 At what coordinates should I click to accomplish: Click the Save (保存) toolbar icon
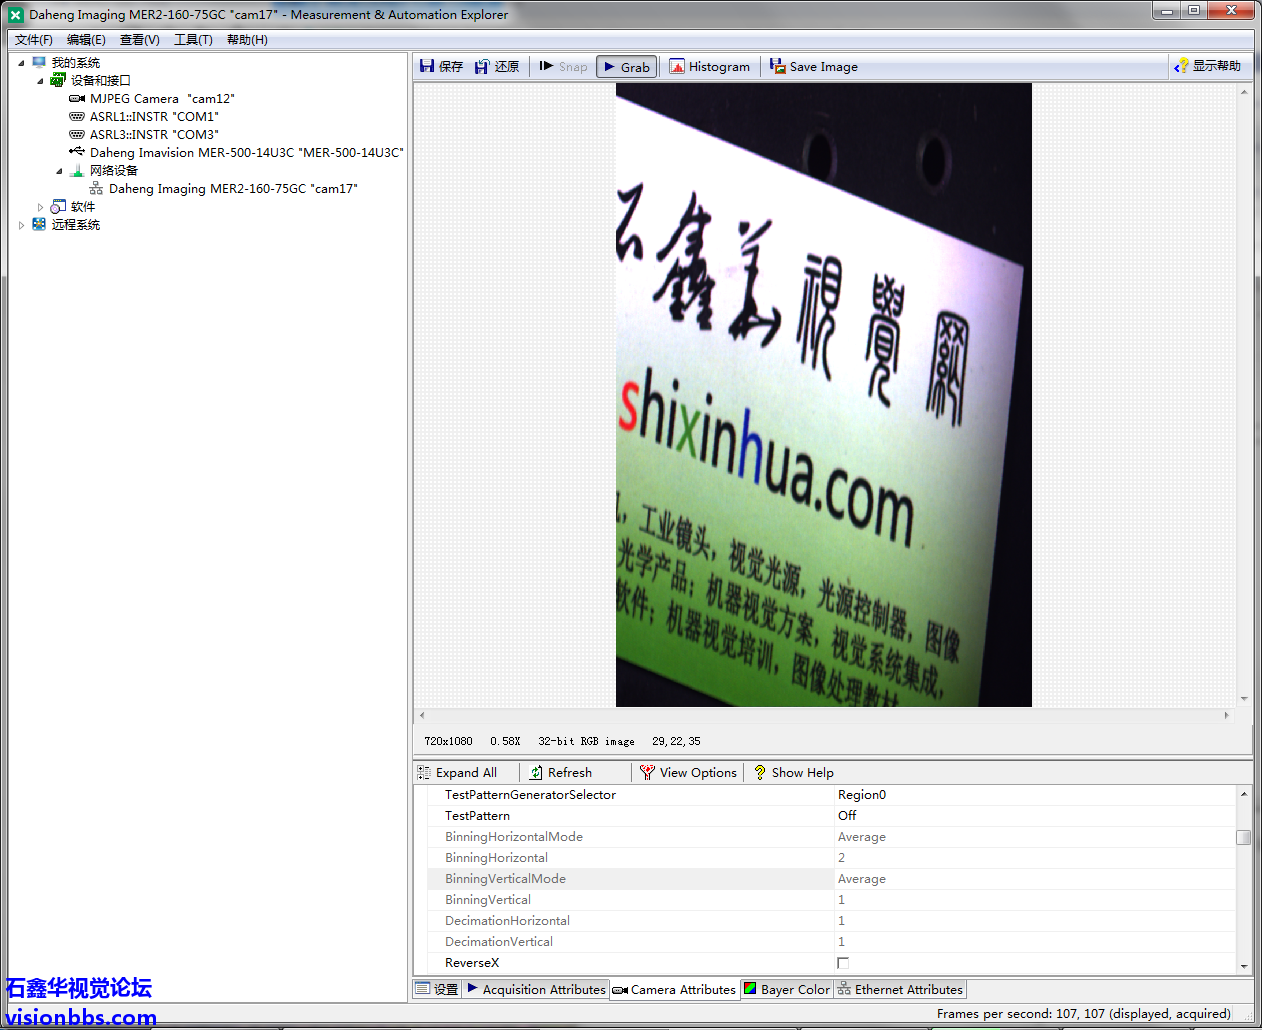coord(428,67)
